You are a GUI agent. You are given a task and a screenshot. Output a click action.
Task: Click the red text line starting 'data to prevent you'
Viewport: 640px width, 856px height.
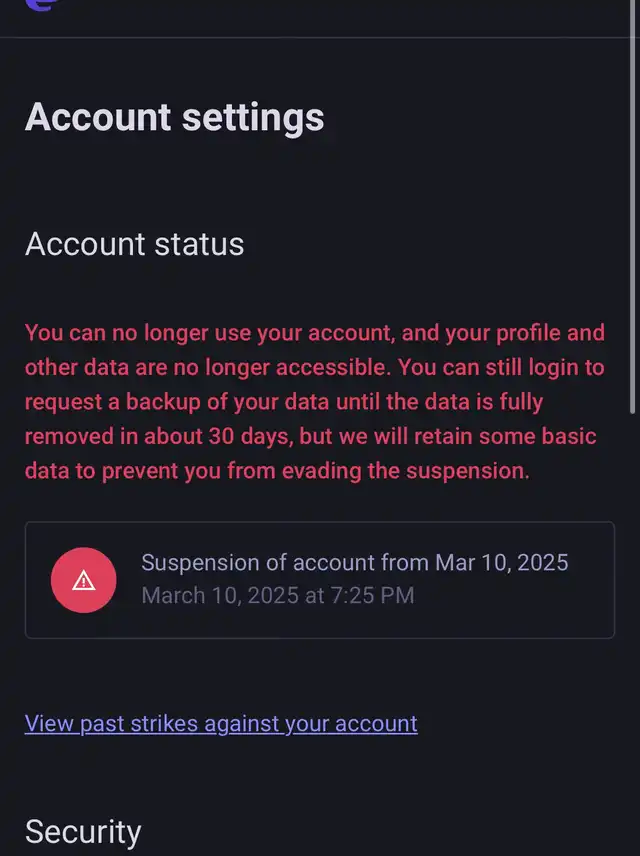[x=277, y=471]
